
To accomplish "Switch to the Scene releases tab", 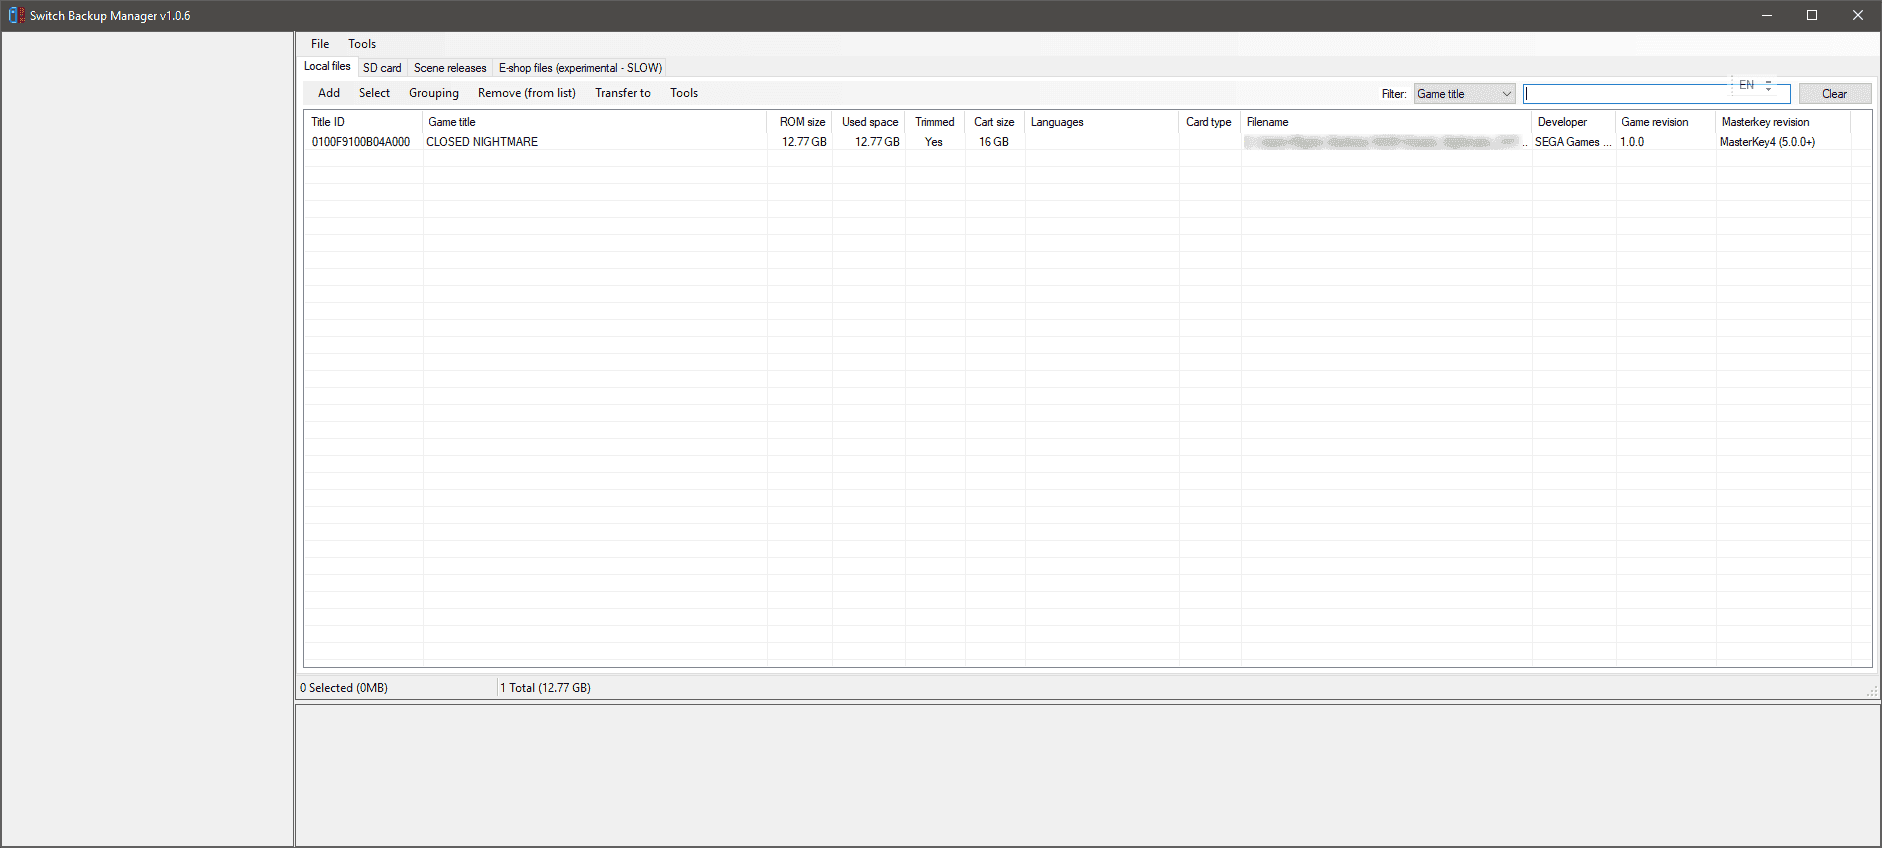I will point(450,68).
